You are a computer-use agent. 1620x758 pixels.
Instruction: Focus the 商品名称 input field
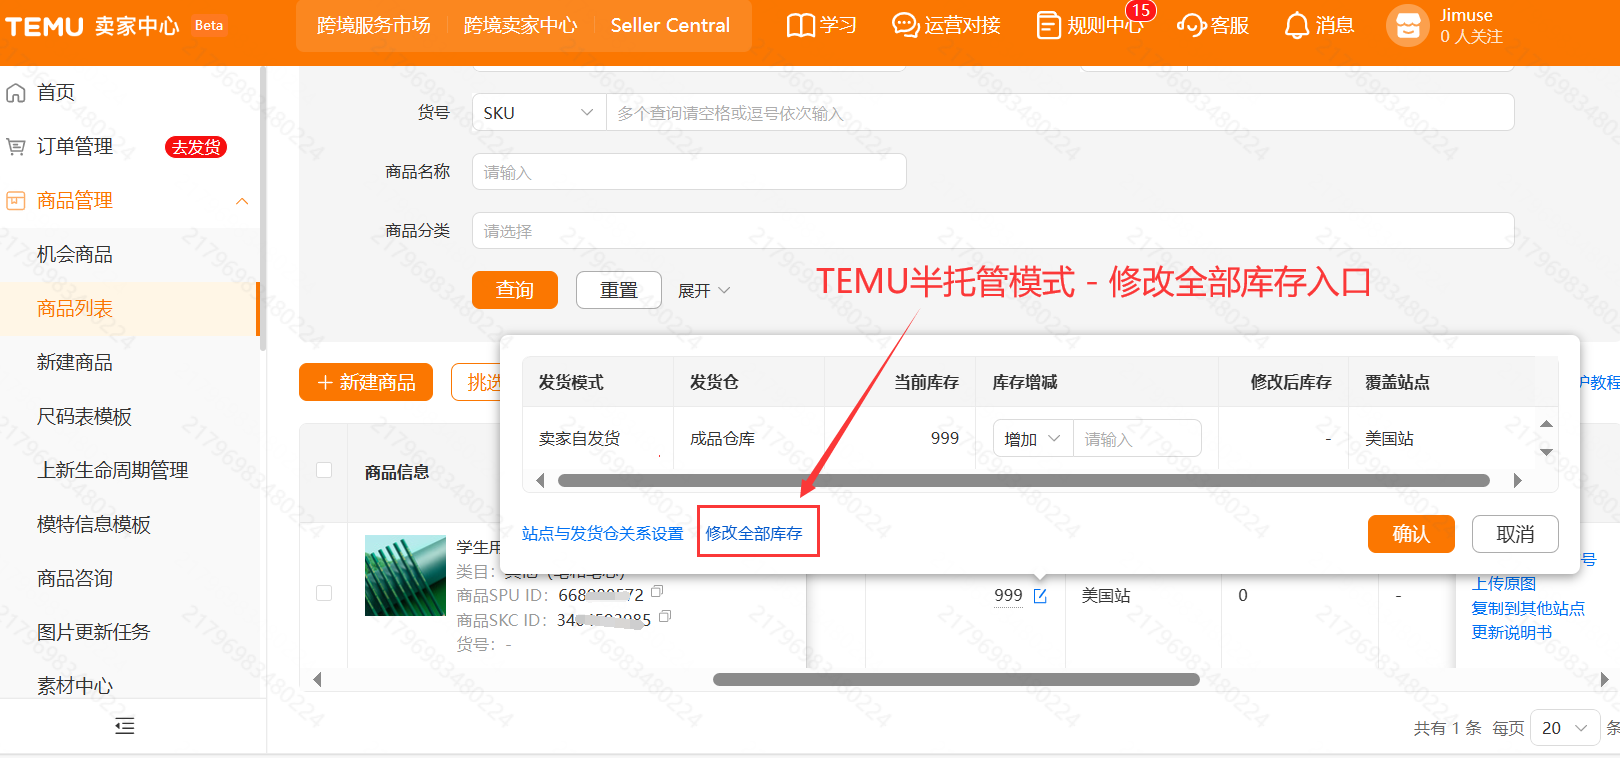point(689,172)
